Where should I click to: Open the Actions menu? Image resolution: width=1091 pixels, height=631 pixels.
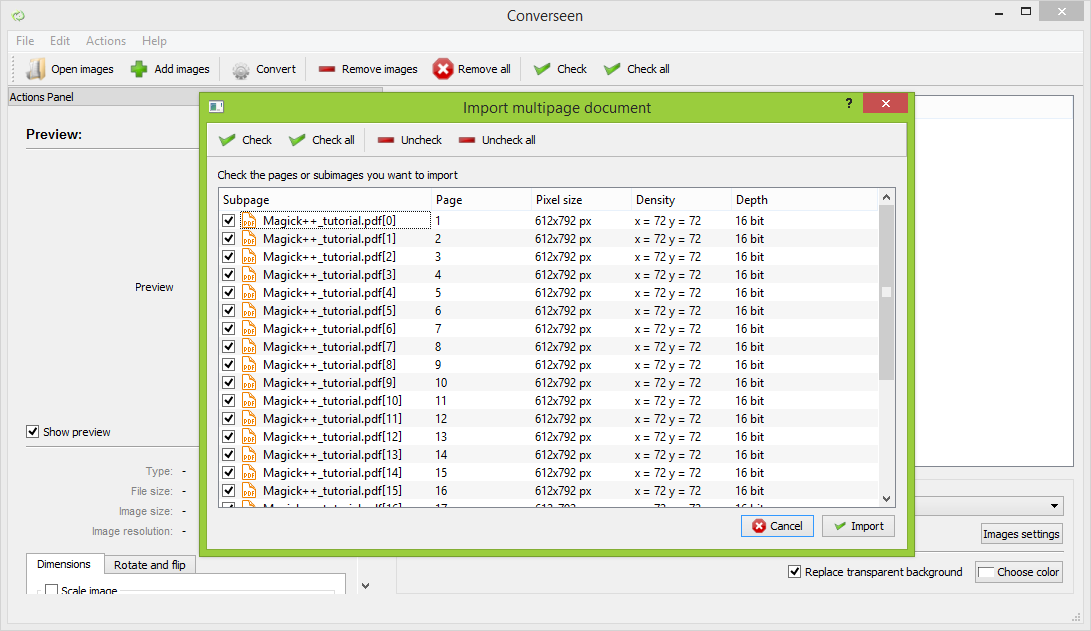(x=106, y=41)
